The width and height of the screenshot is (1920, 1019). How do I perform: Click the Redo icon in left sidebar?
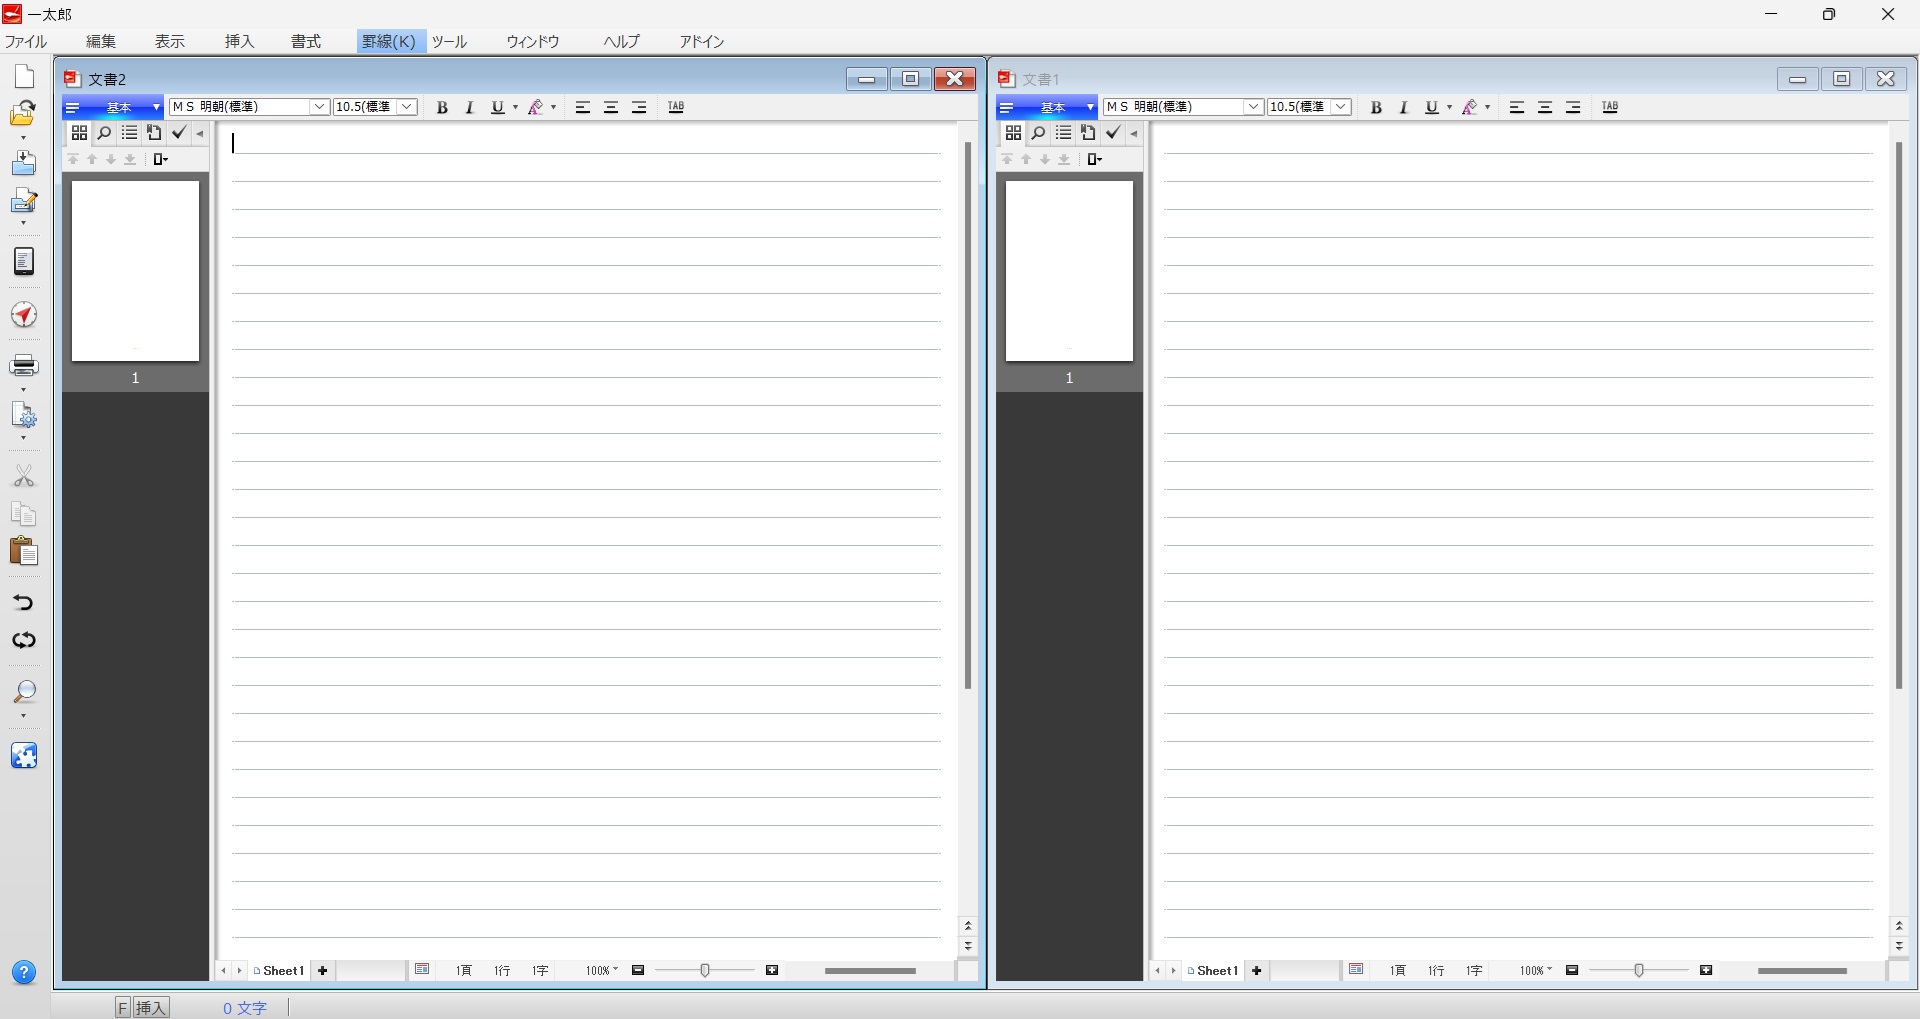(24, 640)
